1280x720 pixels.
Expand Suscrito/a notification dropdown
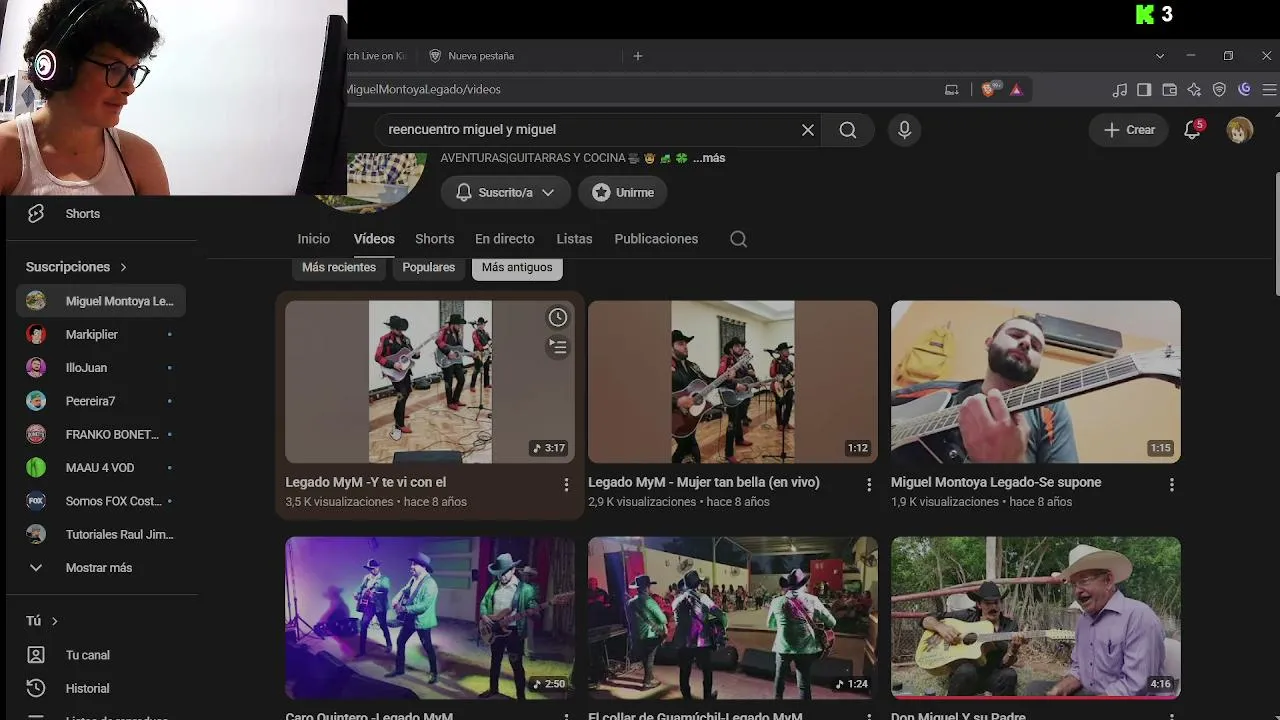(505, 193)
